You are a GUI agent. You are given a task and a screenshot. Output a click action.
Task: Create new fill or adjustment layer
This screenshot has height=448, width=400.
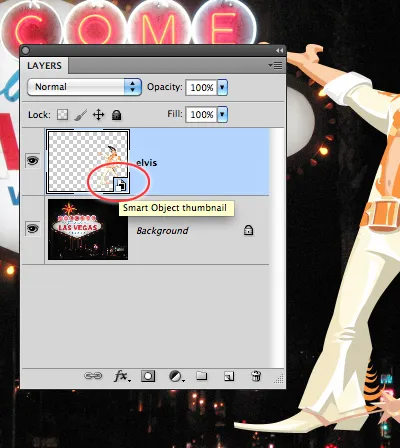(177, 376)
